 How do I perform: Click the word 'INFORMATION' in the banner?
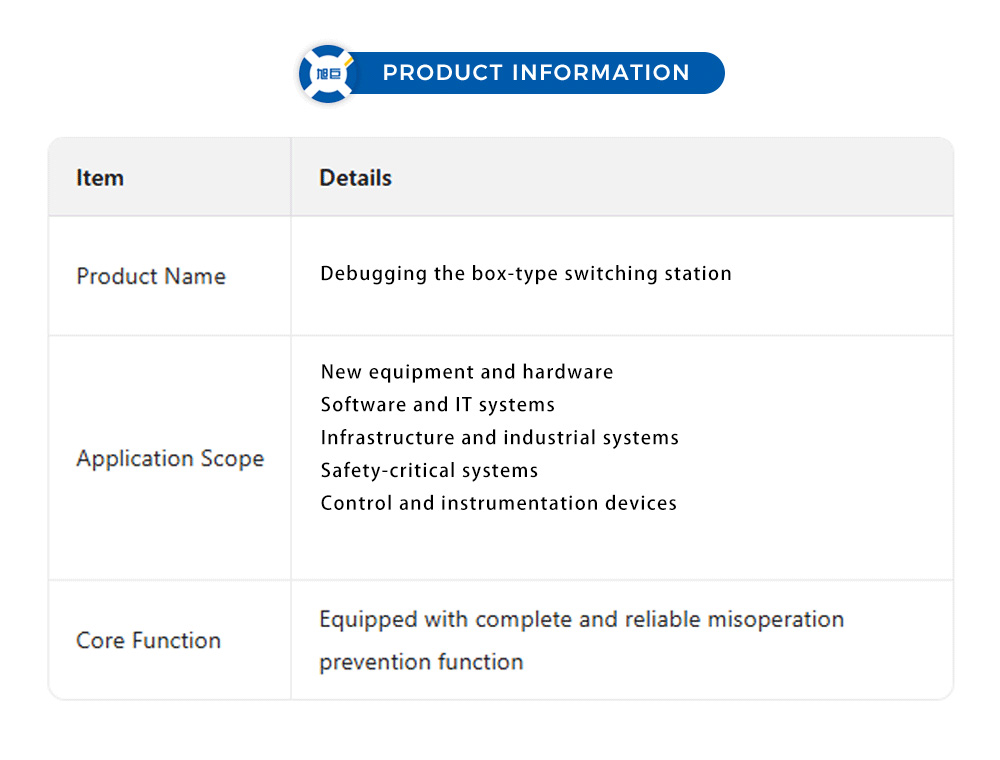(601, 73)
